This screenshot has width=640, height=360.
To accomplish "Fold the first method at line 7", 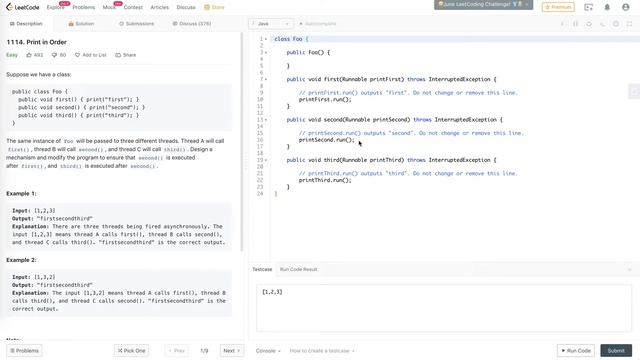I will tap(266, 79).
